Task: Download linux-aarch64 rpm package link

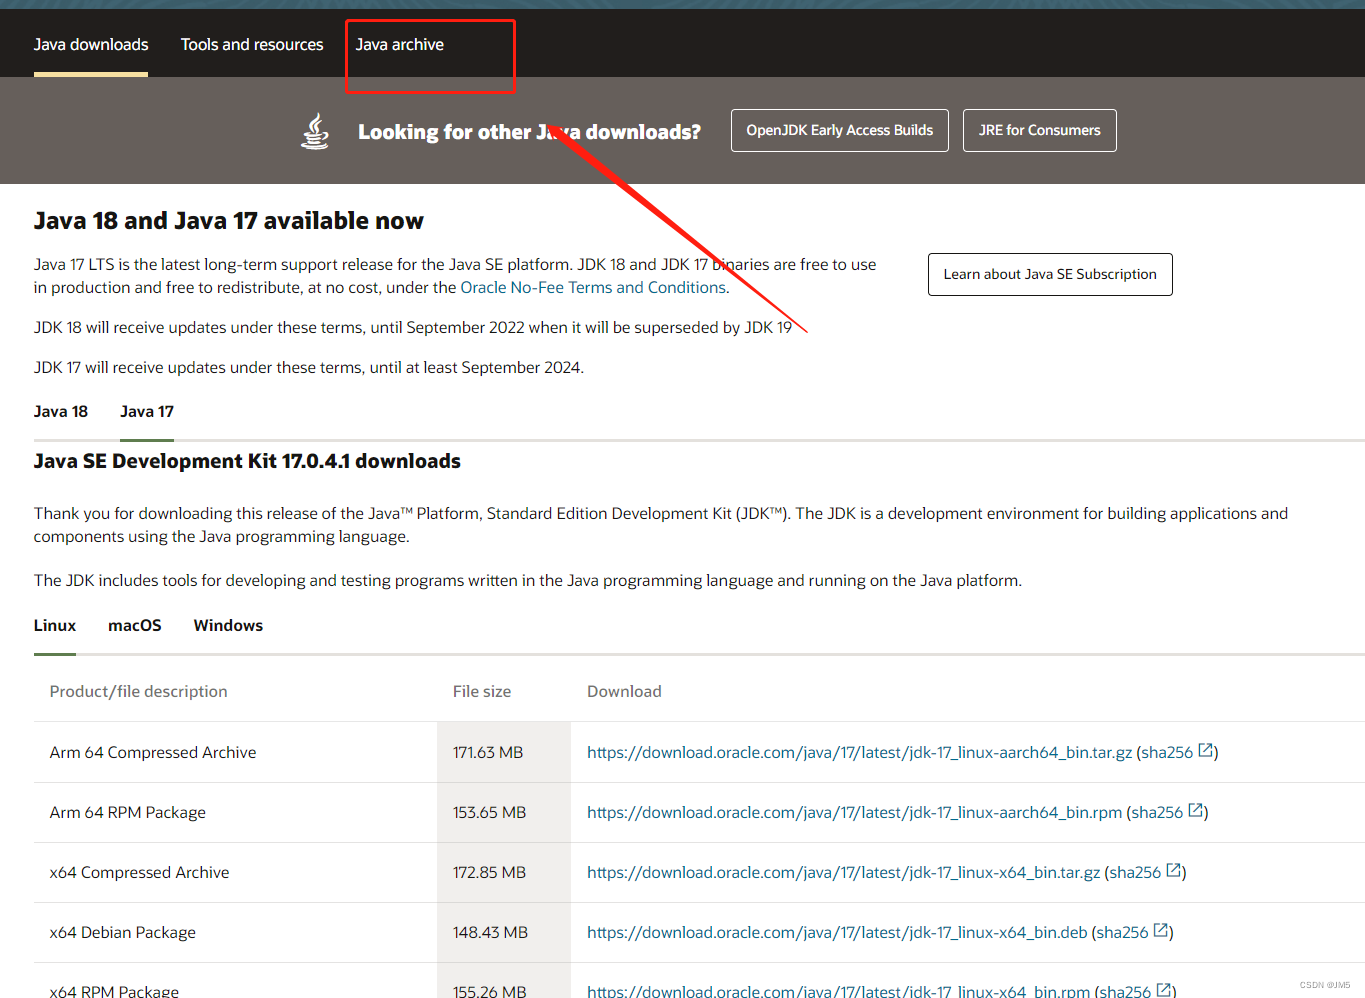Action: (855, 813)
